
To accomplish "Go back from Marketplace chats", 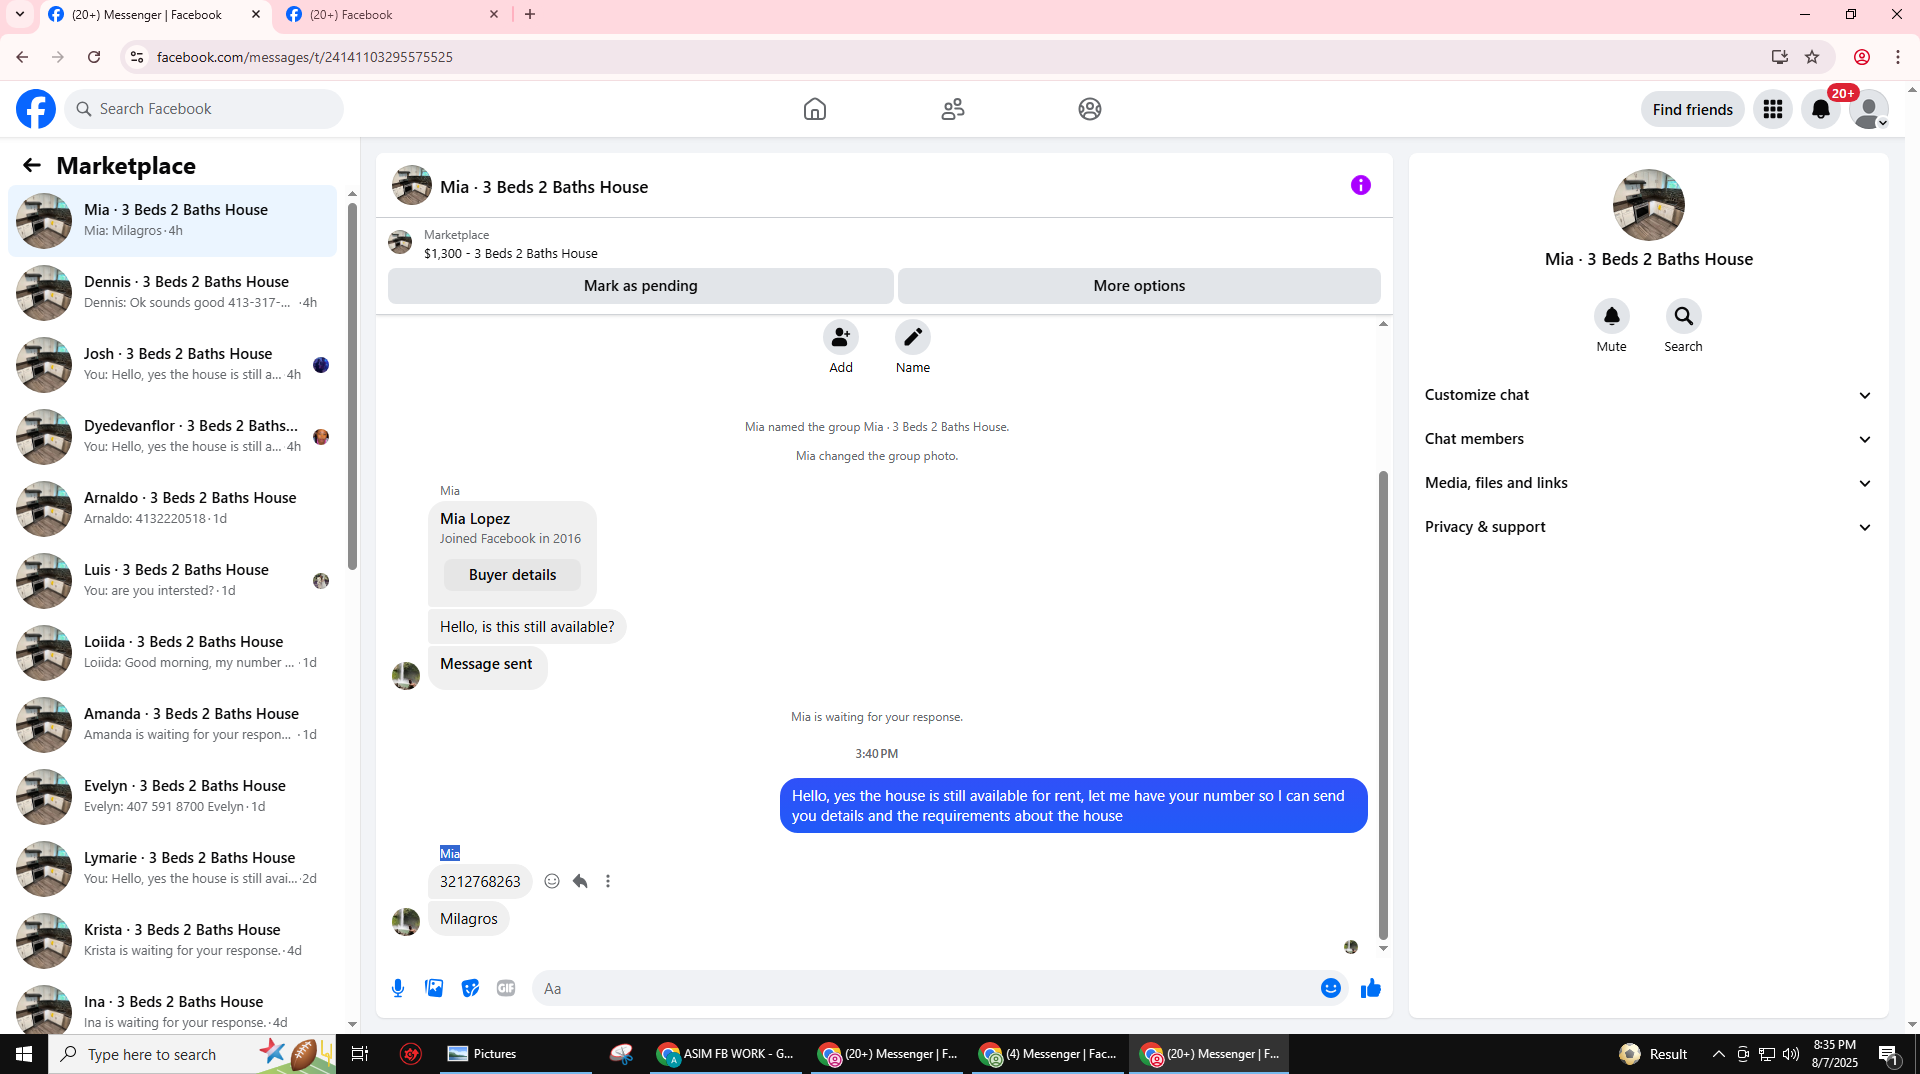I will coord(32,166).
